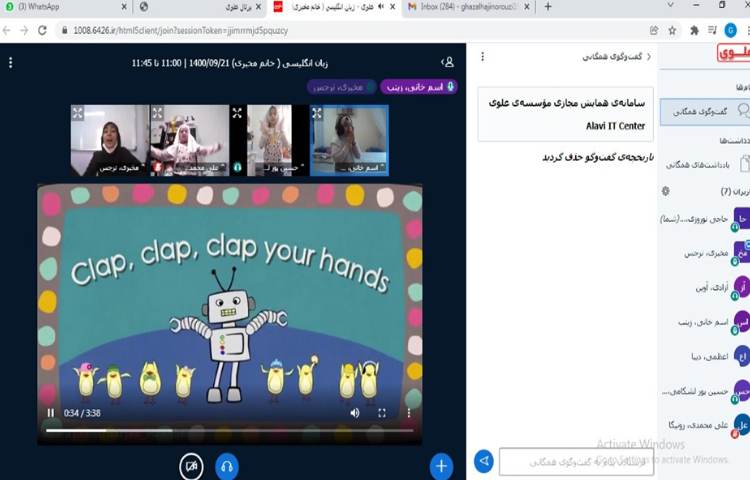750x480 pixels.
Task: Seek along the video progress bar
Action: [x=230, y=430]
